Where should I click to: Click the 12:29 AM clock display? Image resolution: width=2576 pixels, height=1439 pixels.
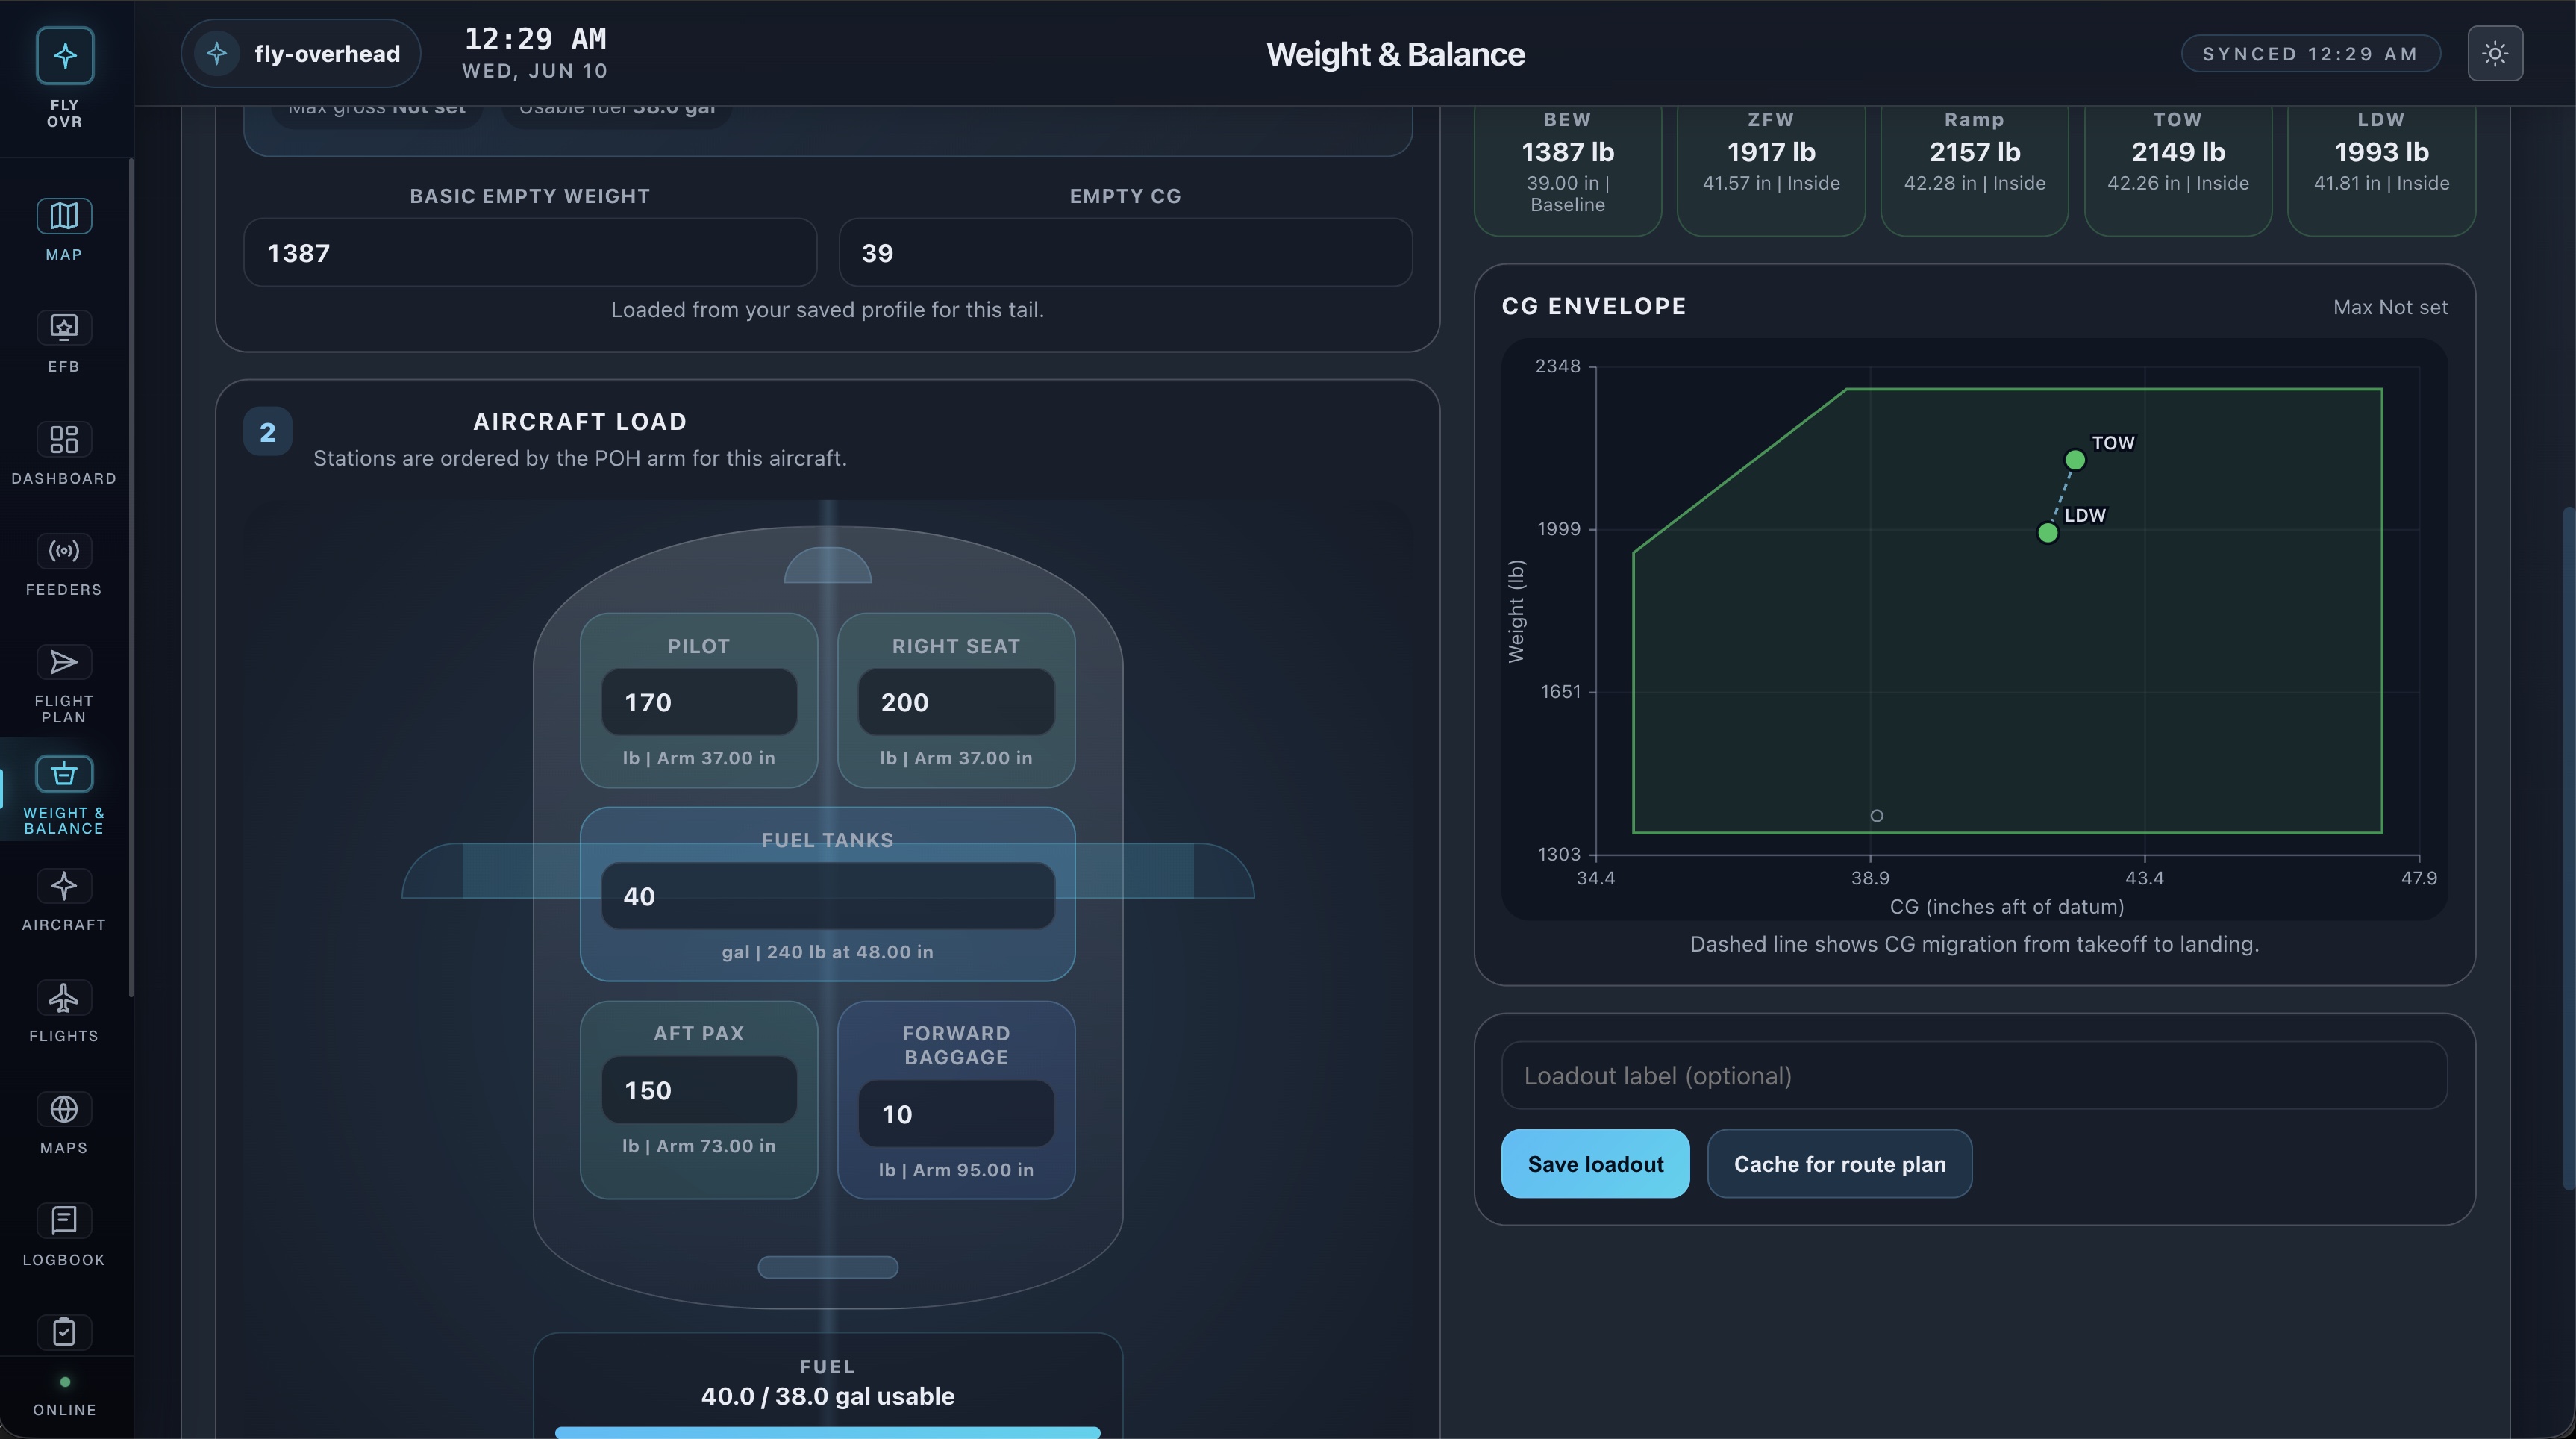coord(535,39)
